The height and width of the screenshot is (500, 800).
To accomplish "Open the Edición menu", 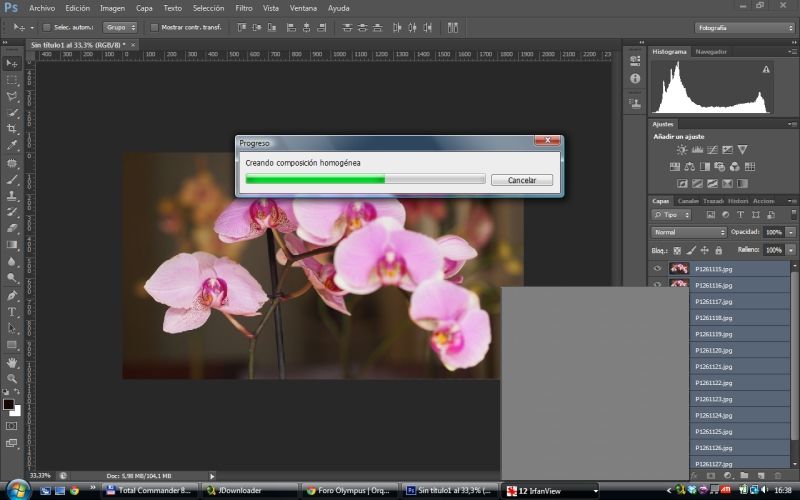I will pos(78,8).
